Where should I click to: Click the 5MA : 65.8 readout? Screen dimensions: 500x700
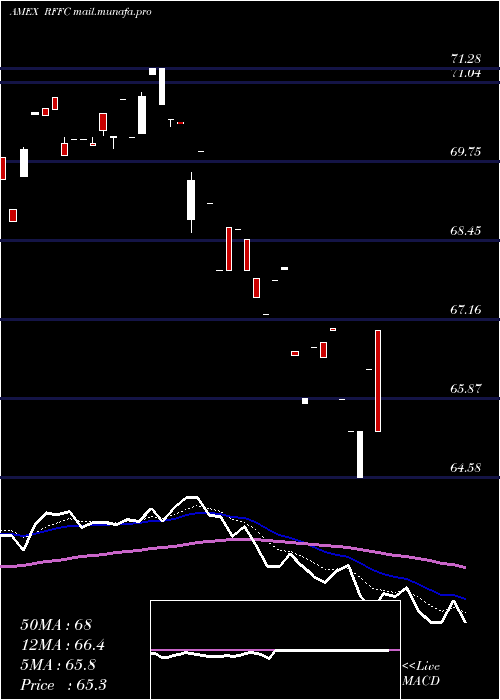pos(58,665)
